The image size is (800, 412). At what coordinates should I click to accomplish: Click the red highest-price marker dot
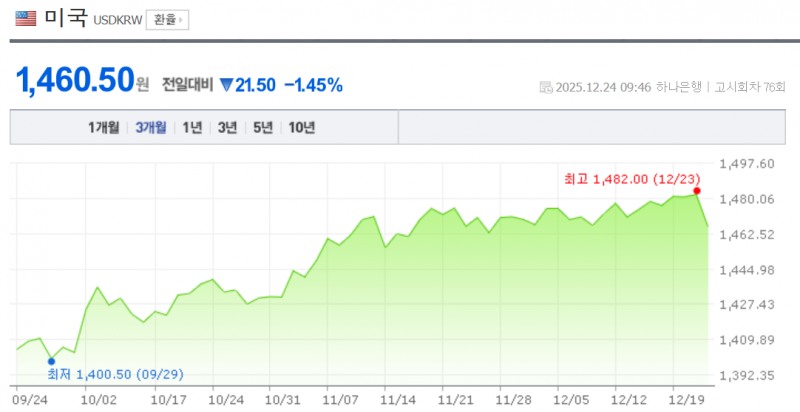coord(696,190)
